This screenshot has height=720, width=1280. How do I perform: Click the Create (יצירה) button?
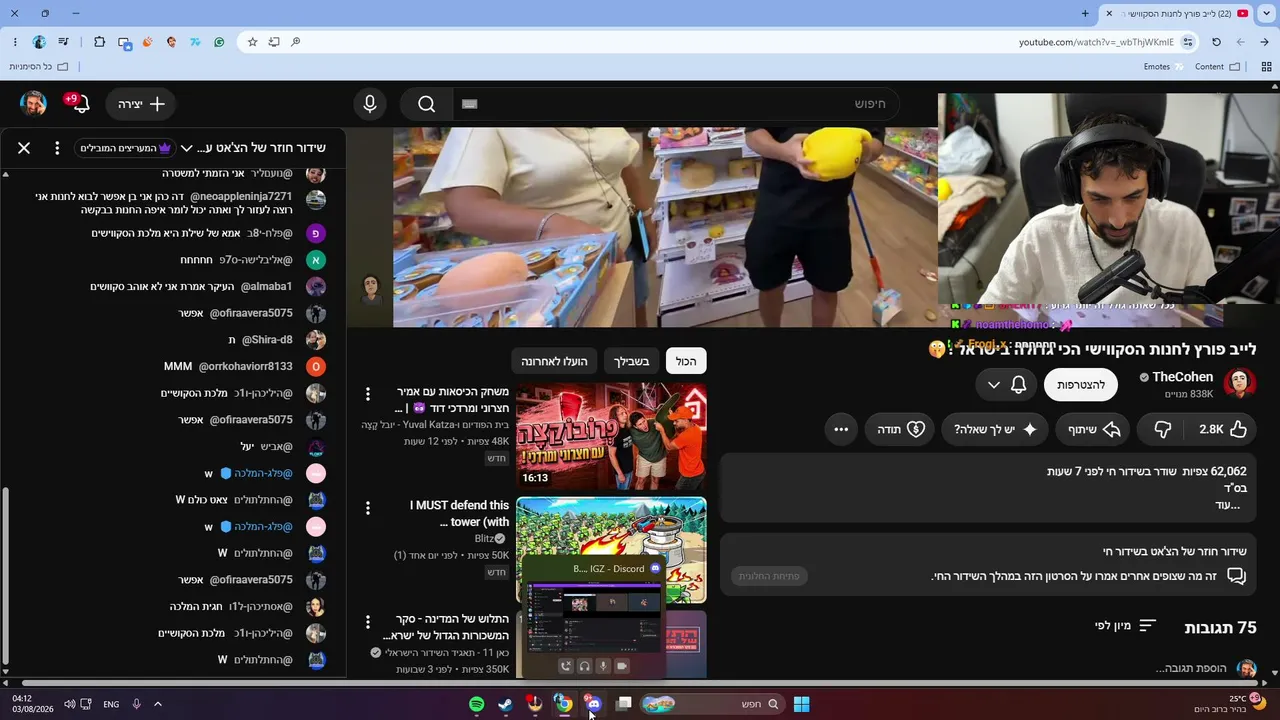click(141, 104)
